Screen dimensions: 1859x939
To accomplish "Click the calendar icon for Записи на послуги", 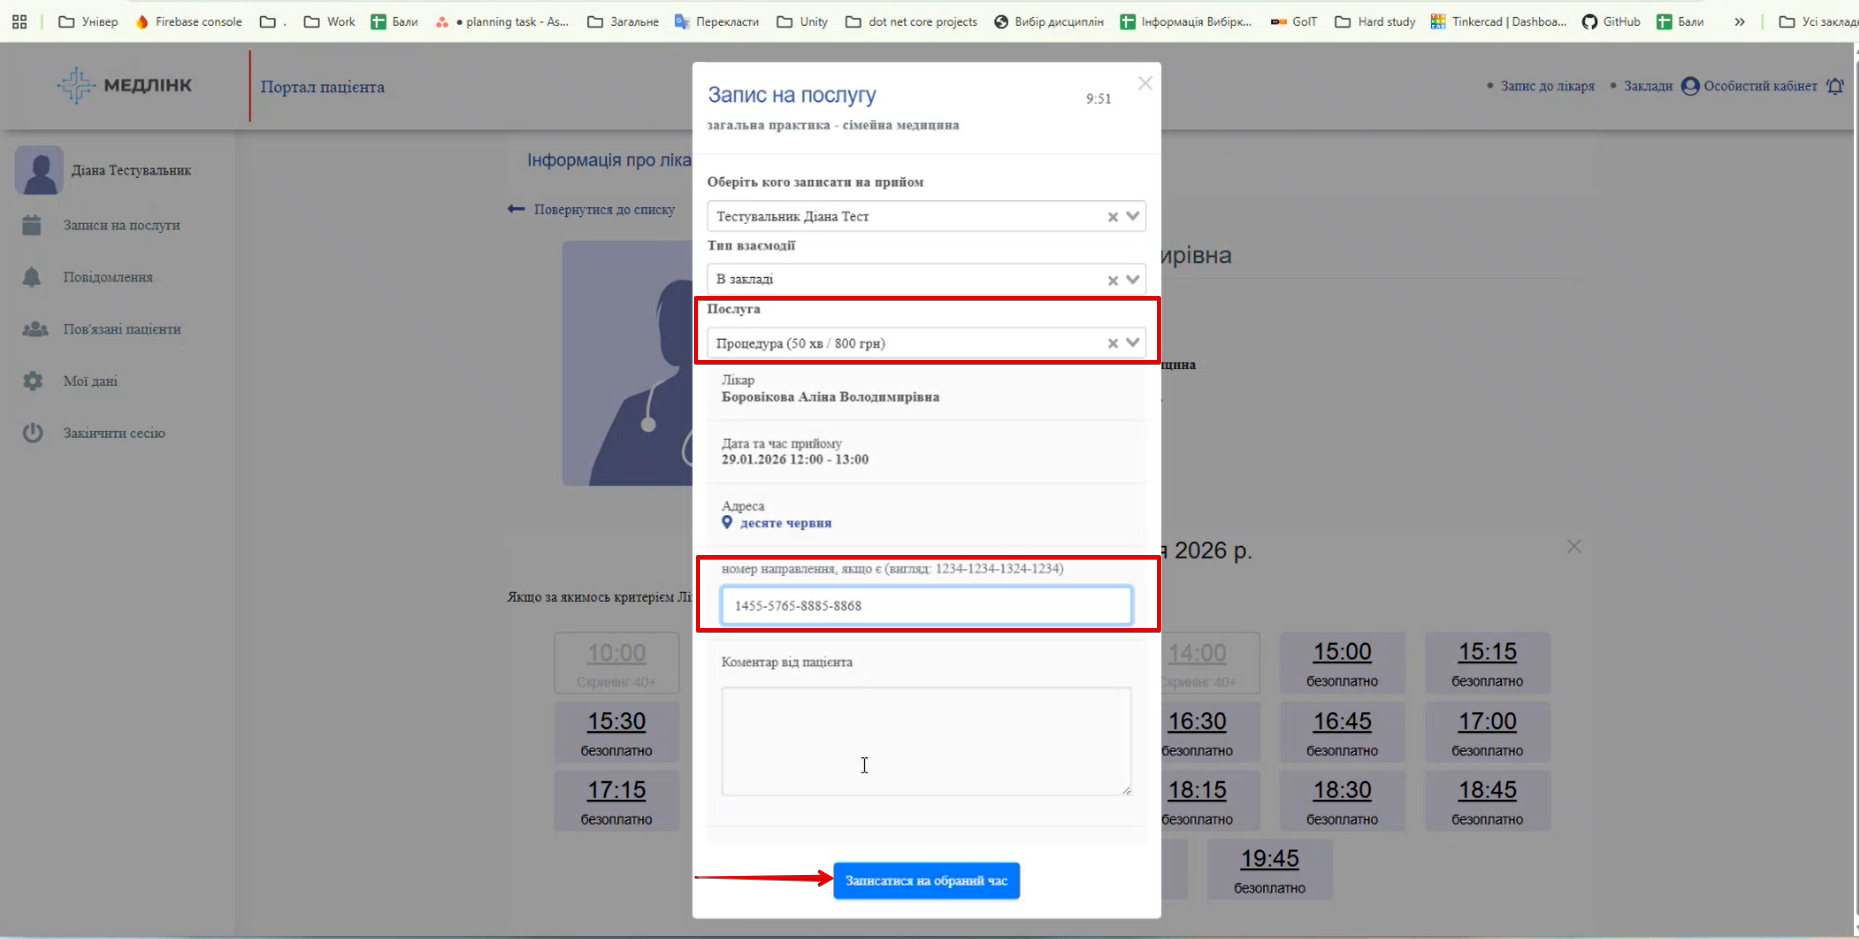I will [32, 225].
